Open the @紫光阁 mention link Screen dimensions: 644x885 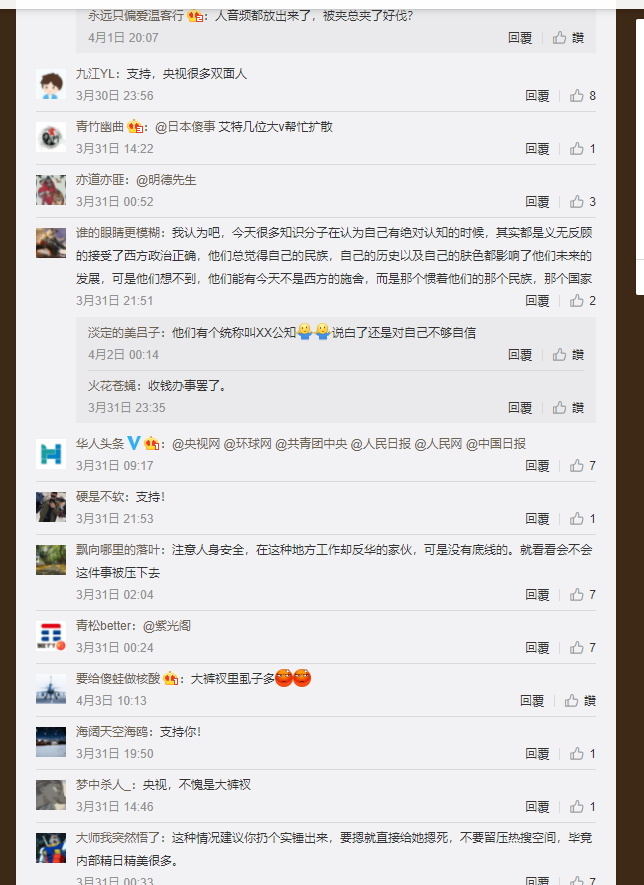[167, 626]
